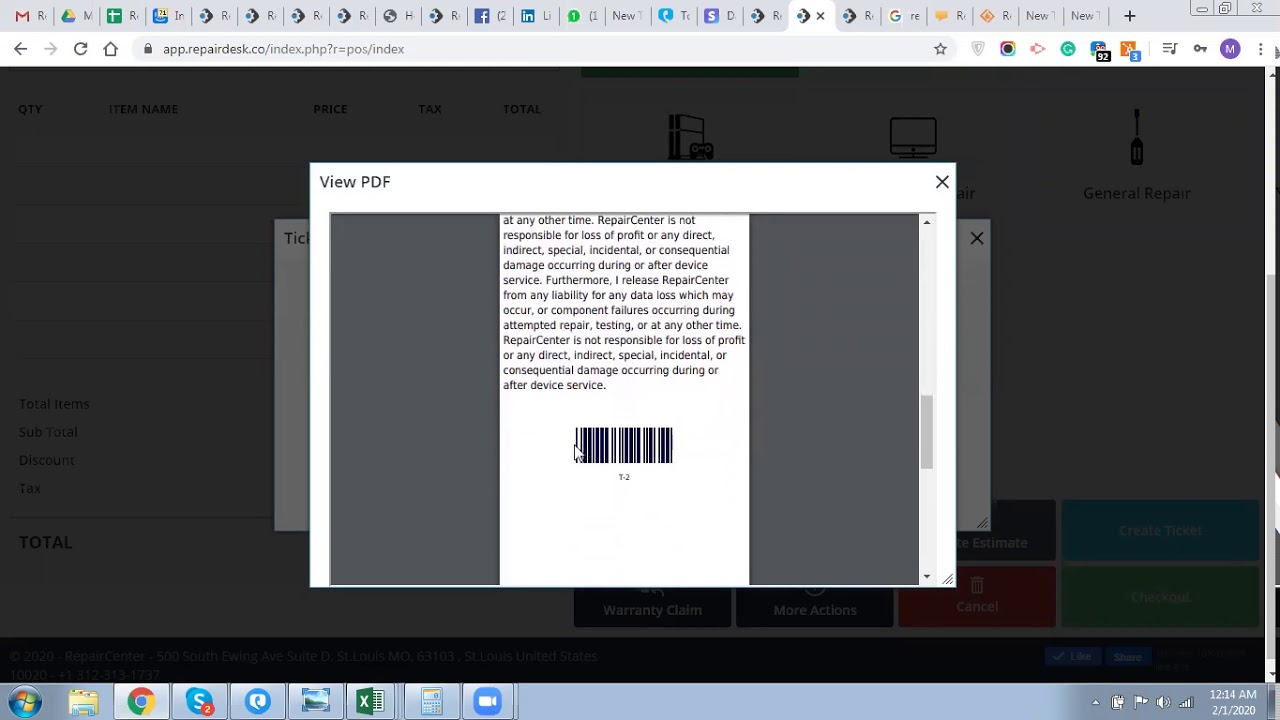The width and height of the screenshot is (1280, 720).
Task: Close the active RepairDesk tab
Action: pyautogui.click(x=821, y=16)
